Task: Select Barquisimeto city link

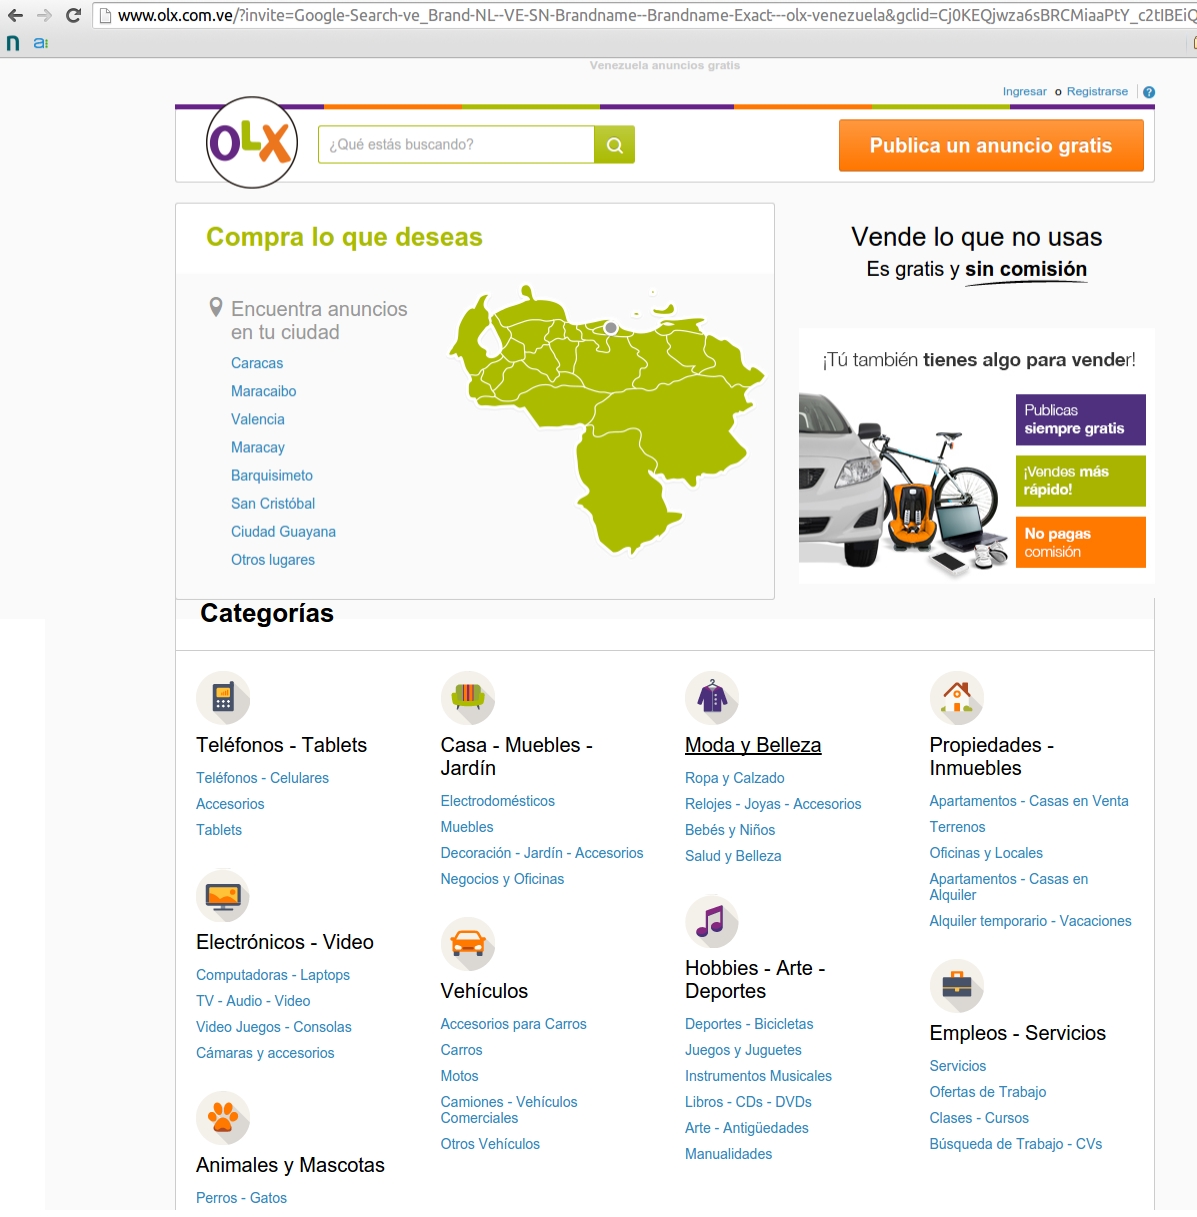Action: (x=272, y=475)
